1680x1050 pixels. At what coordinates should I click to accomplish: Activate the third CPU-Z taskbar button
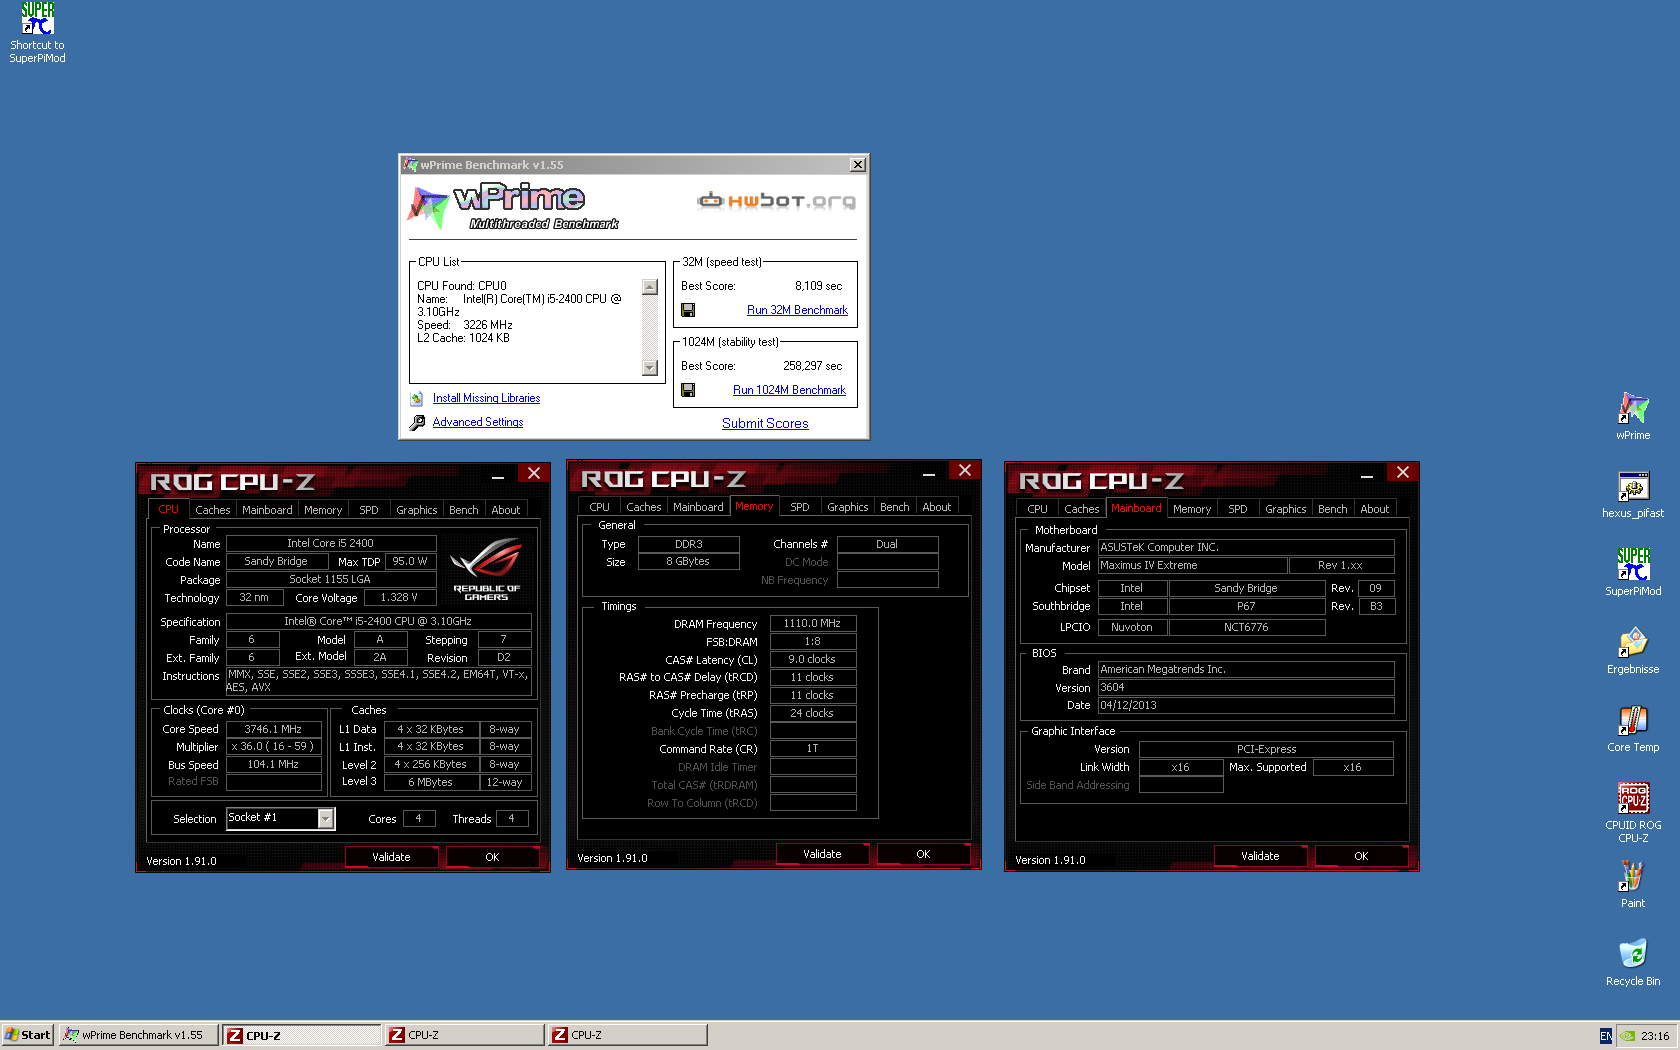tap(627, 1035)
